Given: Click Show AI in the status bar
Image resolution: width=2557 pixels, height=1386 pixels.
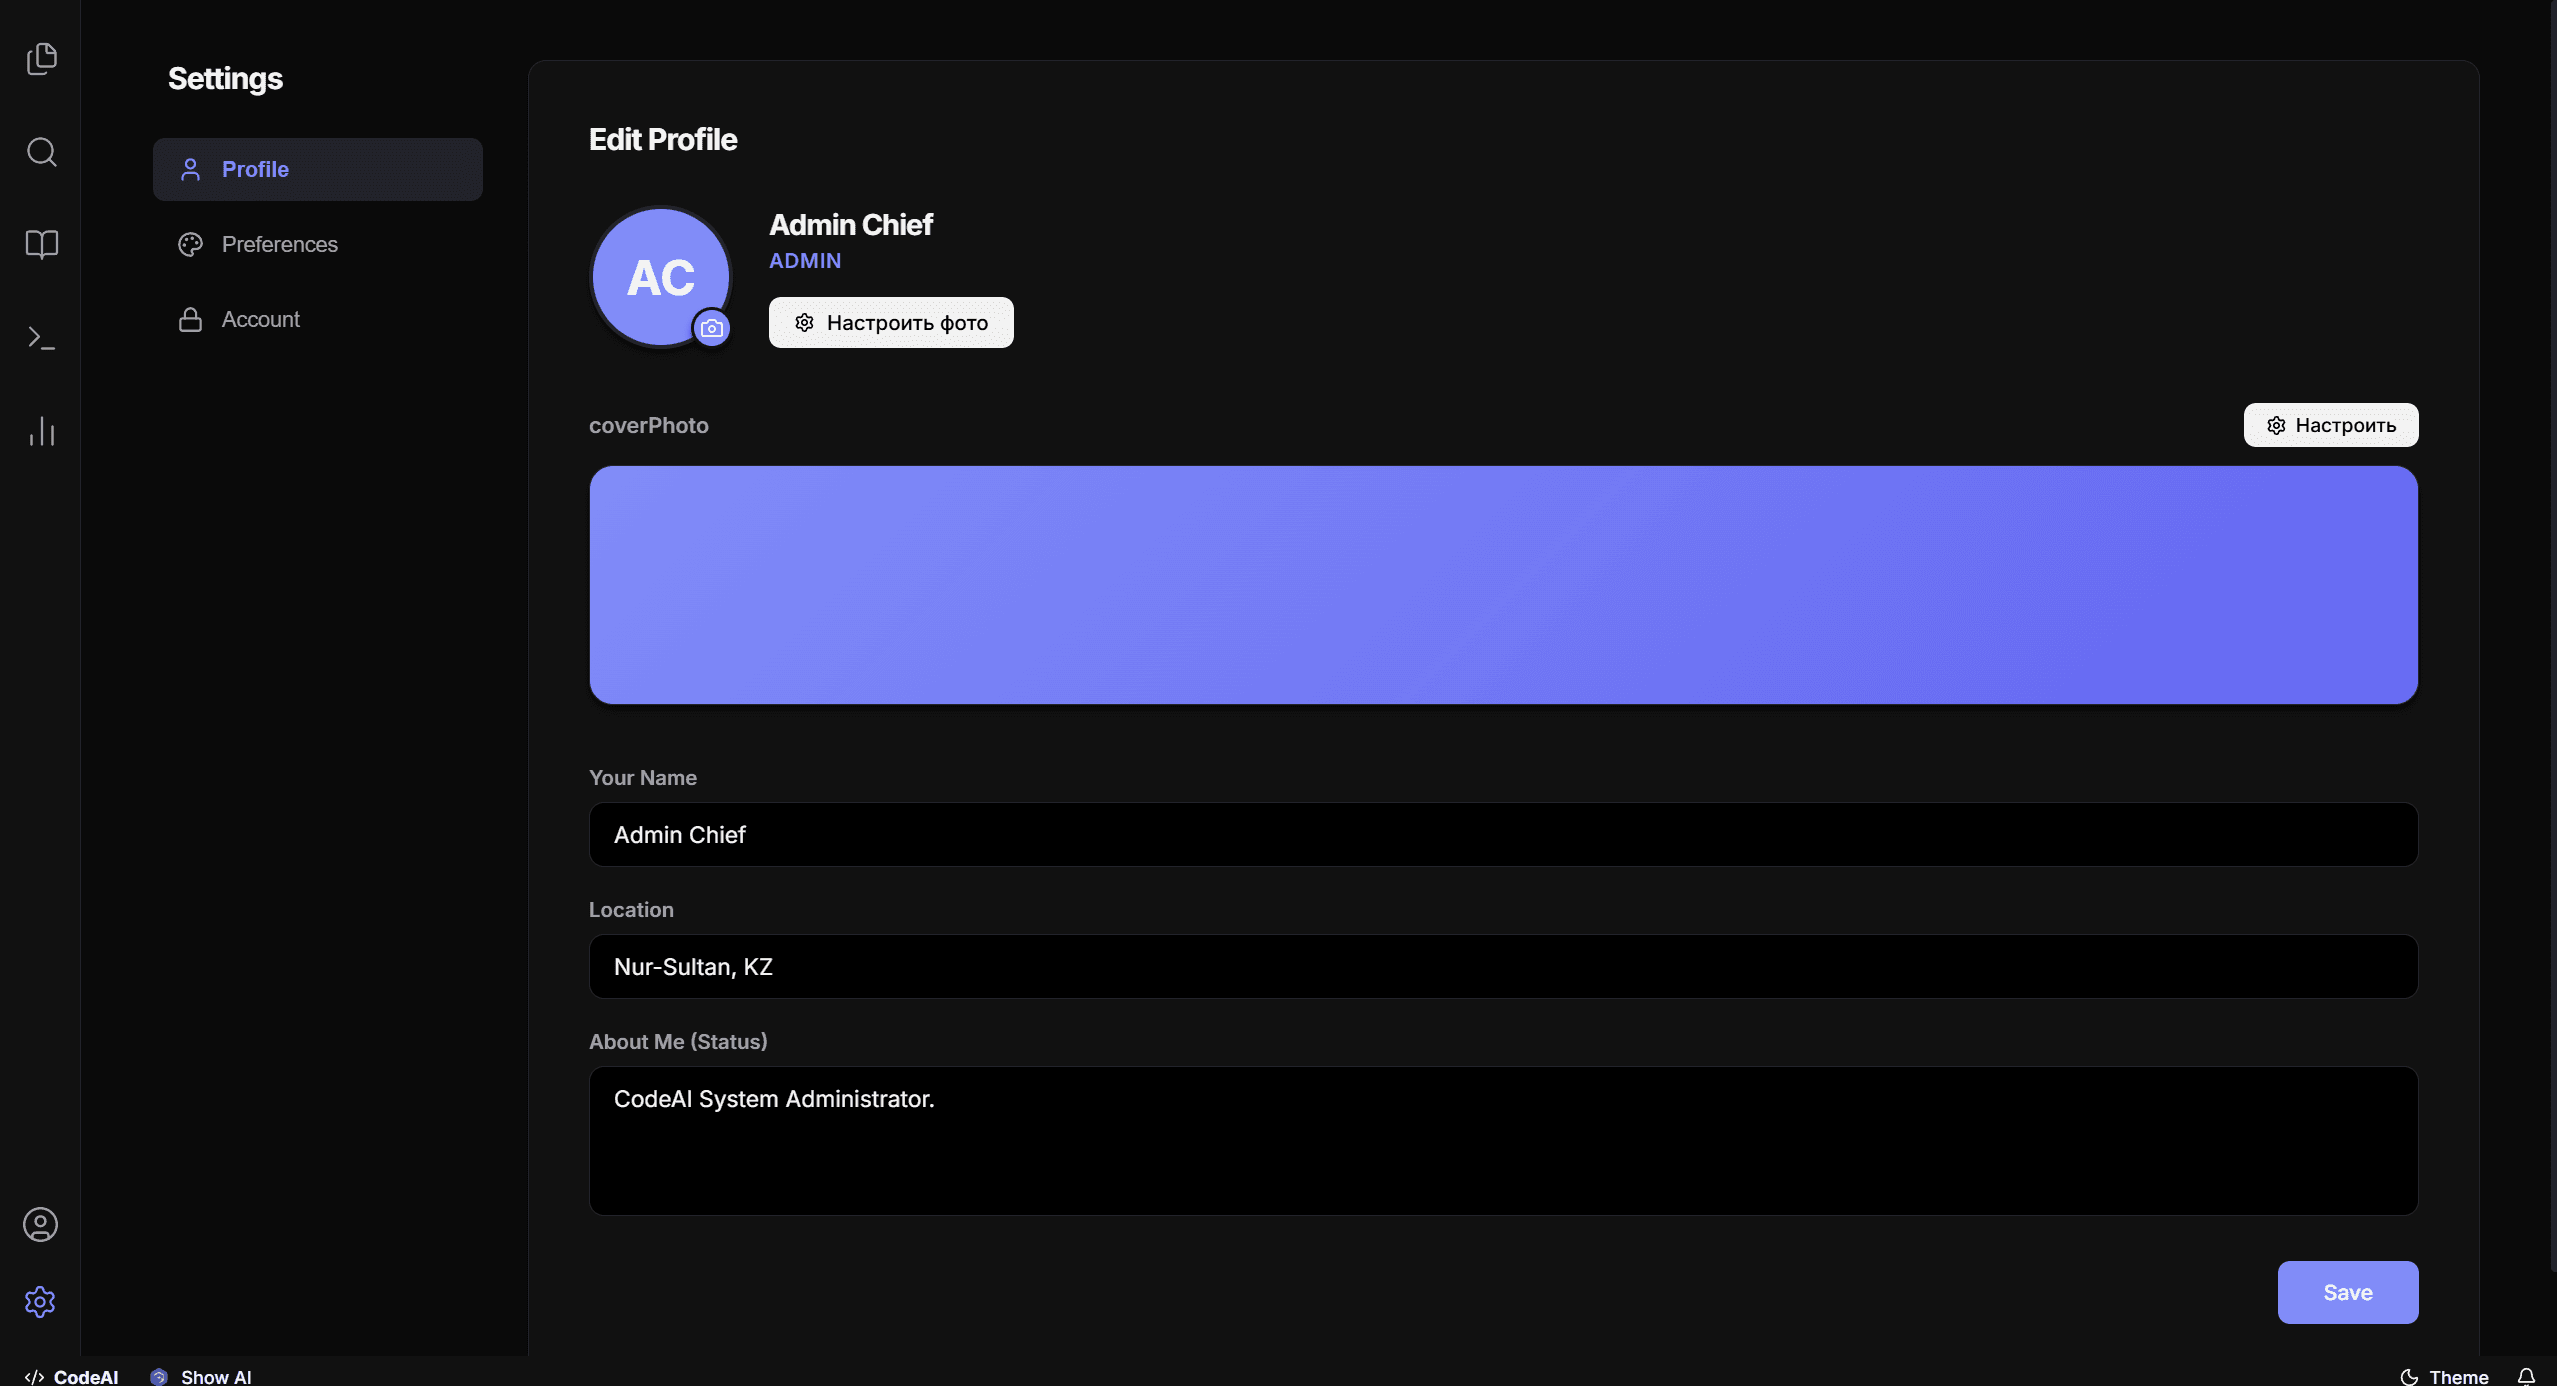Looking at the screenshot, I should pyautogui.click(x=201, y=1376).
